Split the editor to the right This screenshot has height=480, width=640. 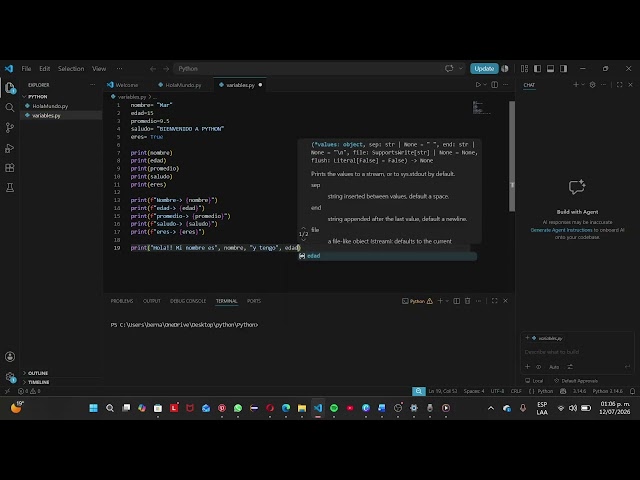494,85
